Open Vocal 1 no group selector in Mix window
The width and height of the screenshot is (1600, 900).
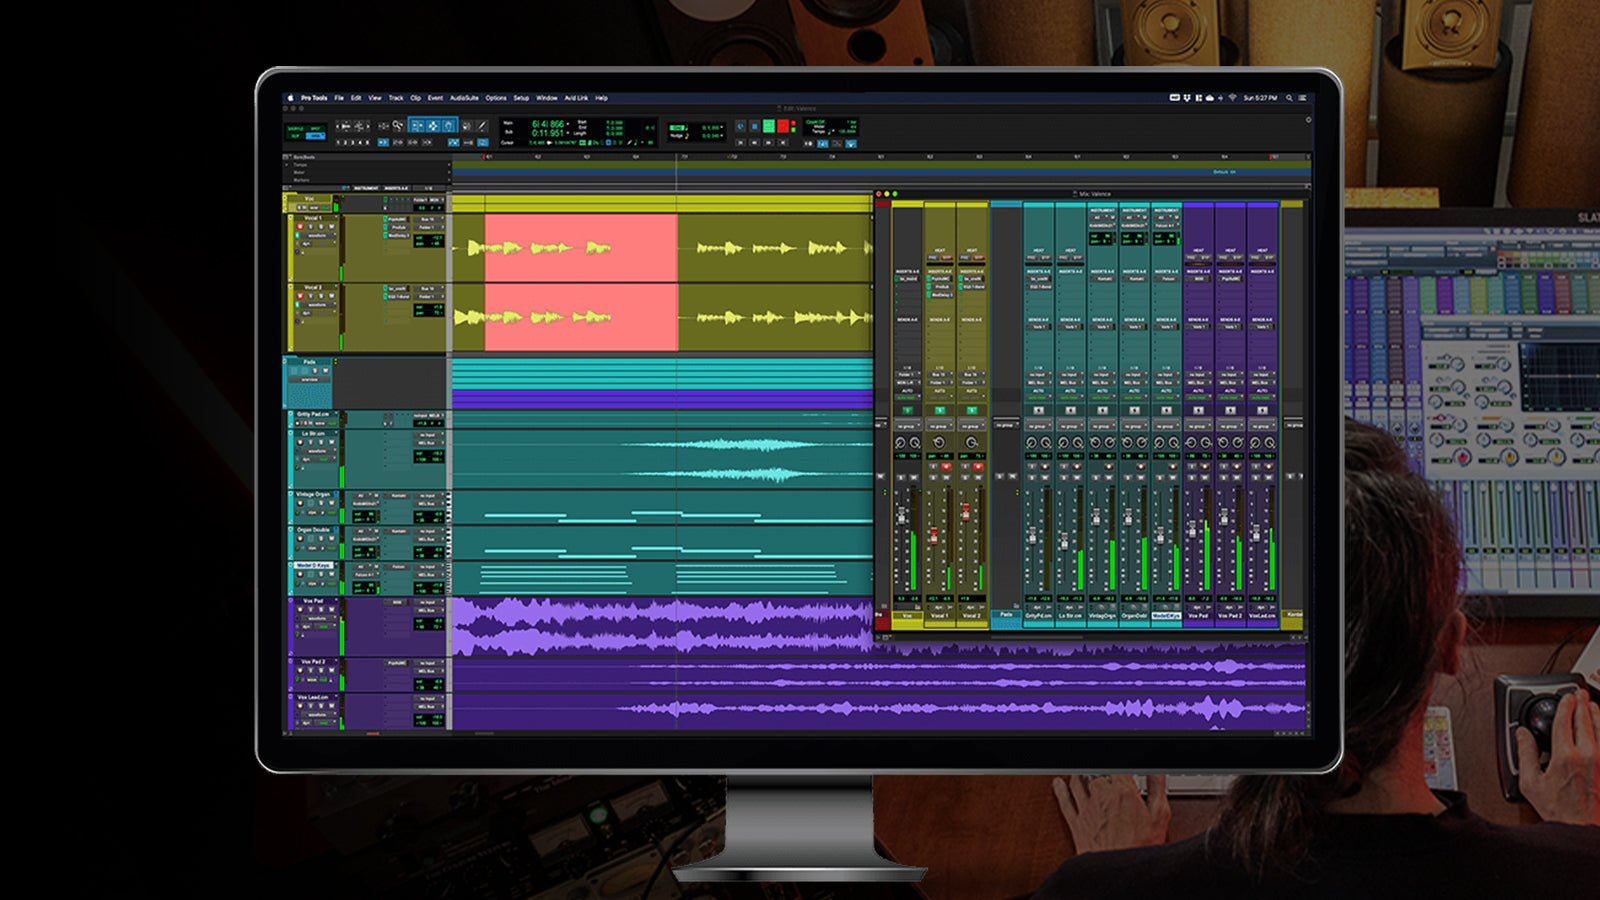940,427
